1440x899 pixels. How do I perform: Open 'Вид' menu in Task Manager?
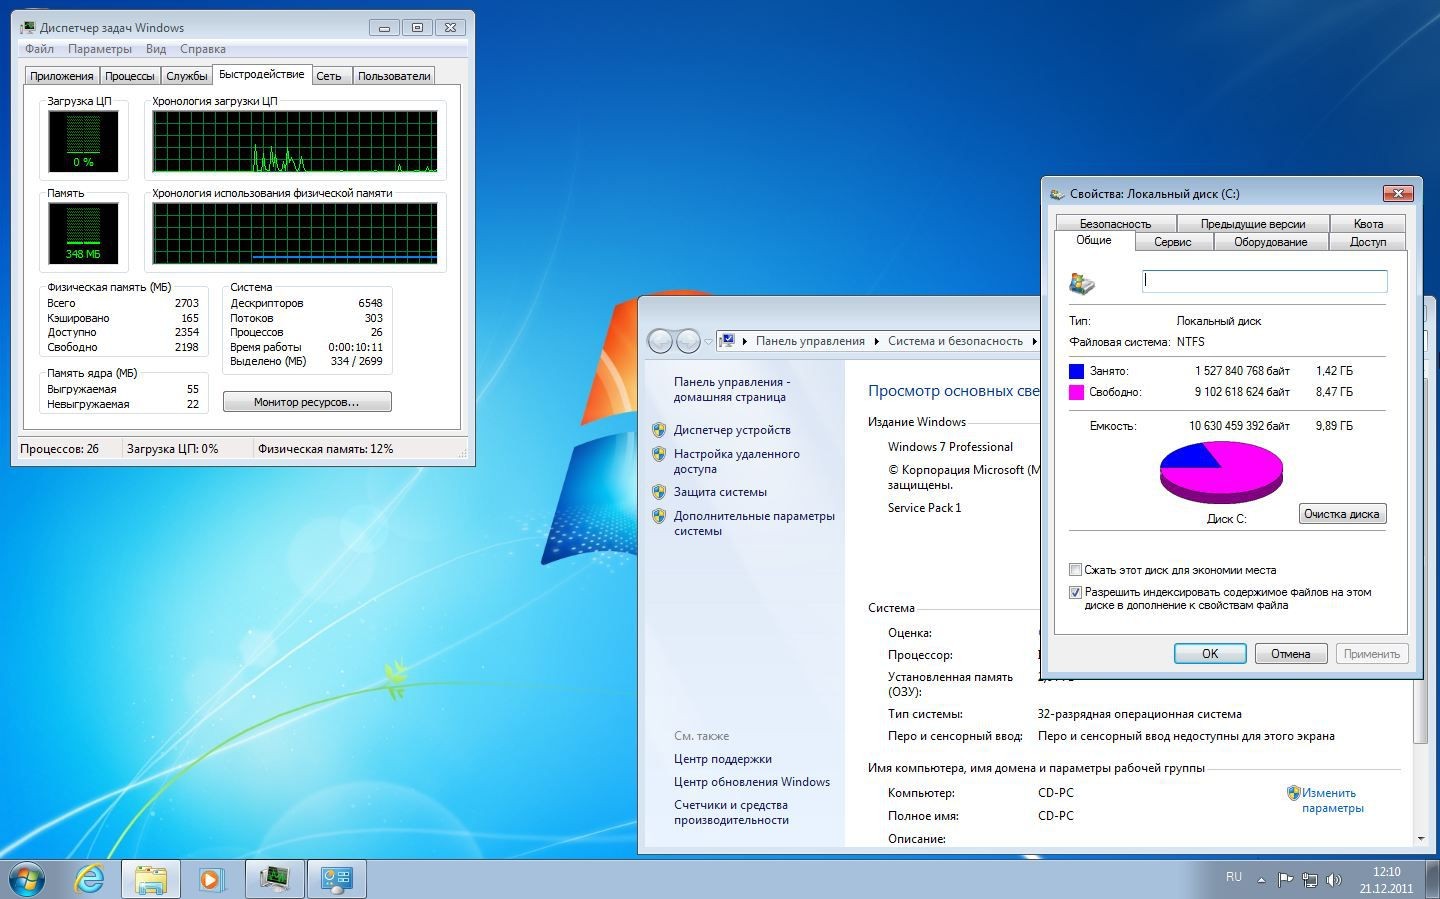(x=156, y=49)
